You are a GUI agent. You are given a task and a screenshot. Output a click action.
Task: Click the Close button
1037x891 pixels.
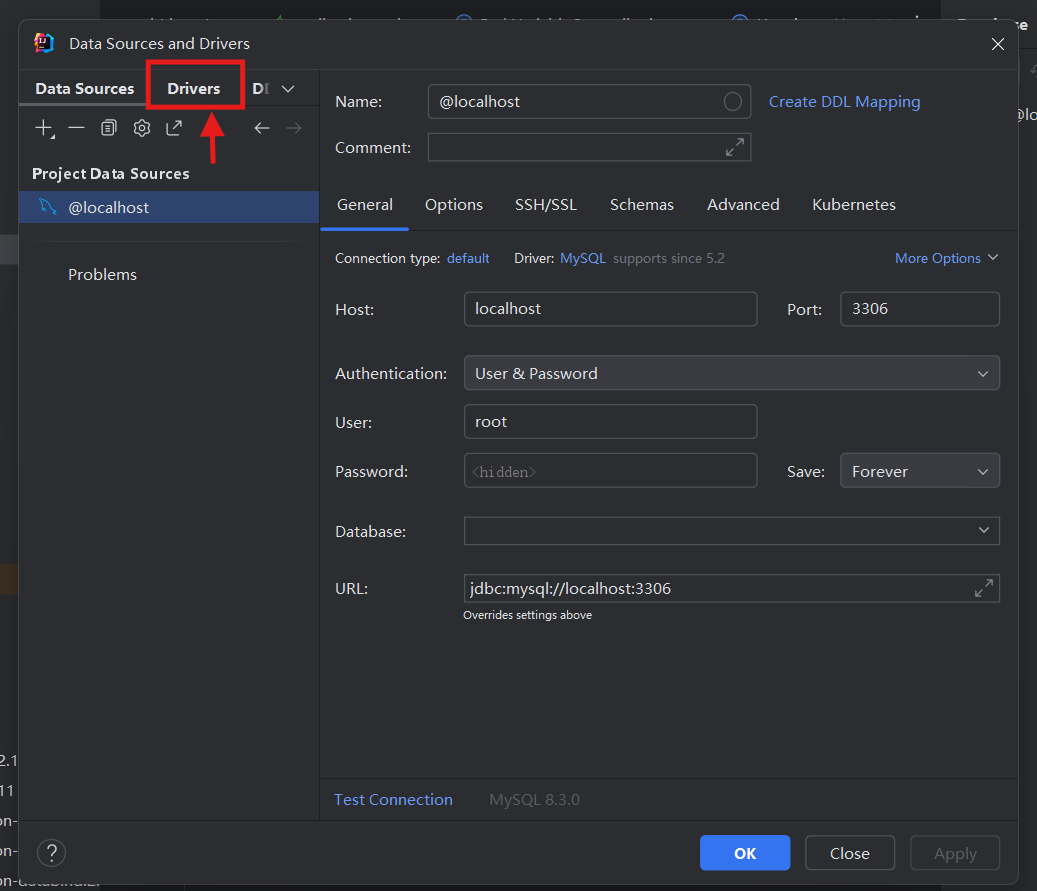(x=849, y=853)
